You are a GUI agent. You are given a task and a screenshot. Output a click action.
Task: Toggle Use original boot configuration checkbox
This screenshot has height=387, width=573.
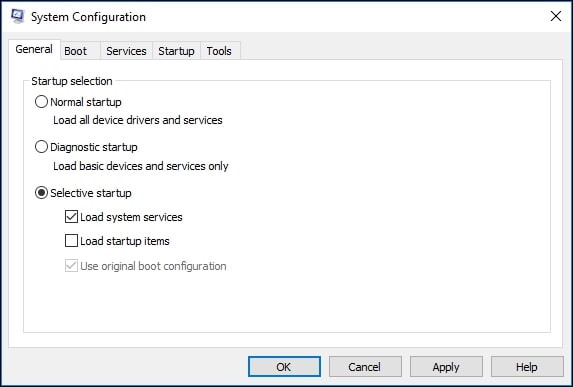point(71,266)
